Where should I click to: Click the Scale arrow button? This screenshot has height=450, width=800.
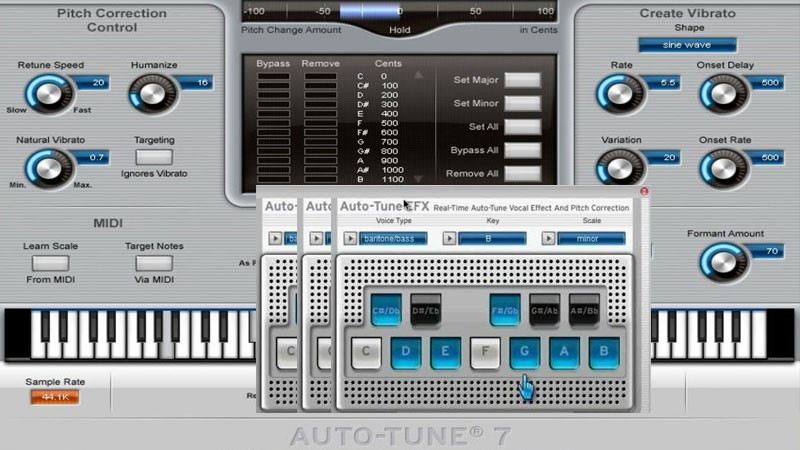pyautogui.click(x=548, y=239)
